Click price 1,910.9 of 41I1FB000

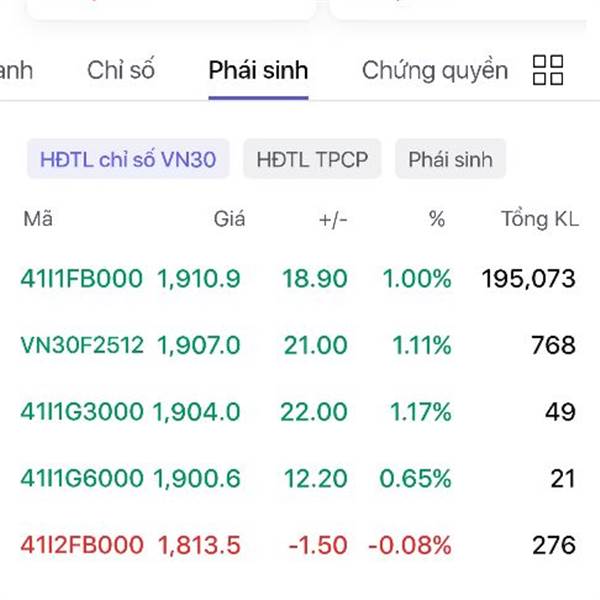[198, 279]
